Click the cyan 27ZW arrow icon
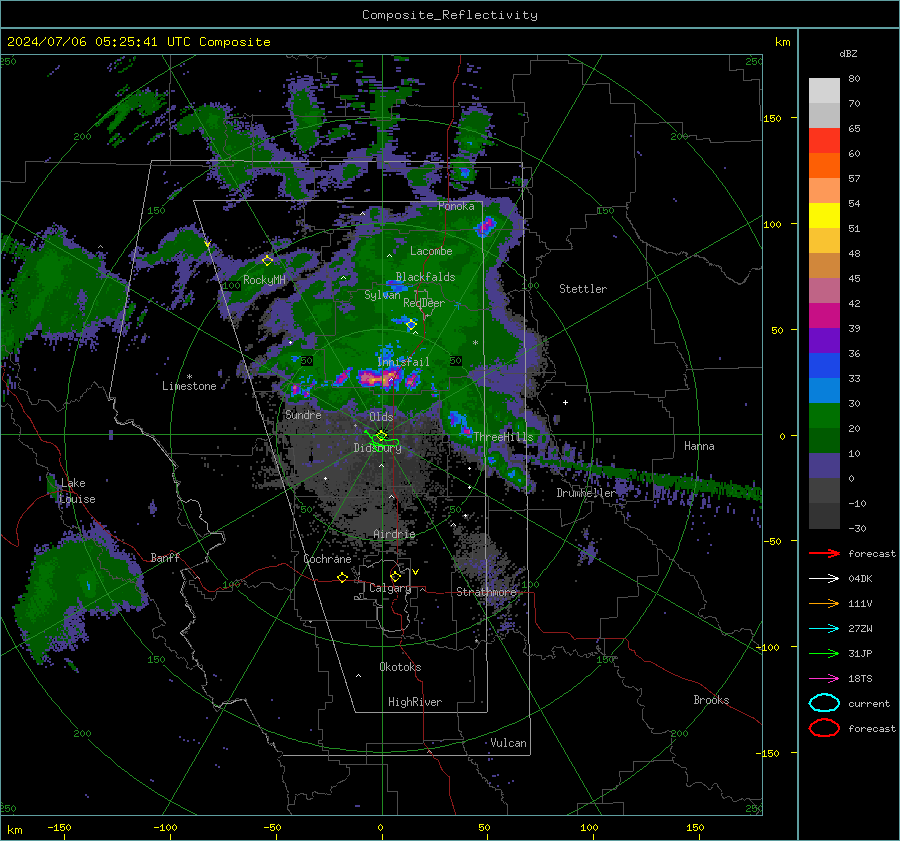Image resolution: width=900 pixels, height=841 pixels. click(824, 629)
